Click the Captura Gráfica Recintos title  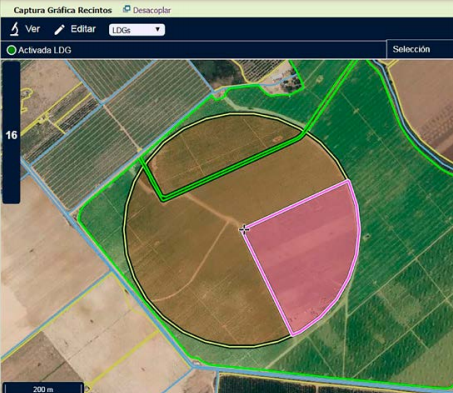63,10
